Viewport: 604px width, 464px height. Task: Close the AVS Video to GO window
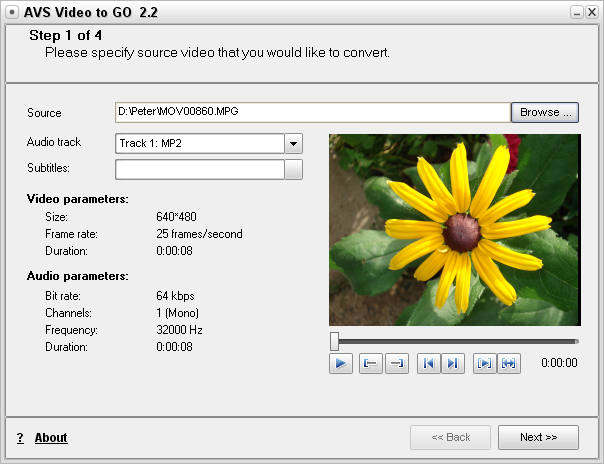tap(591, 12)
